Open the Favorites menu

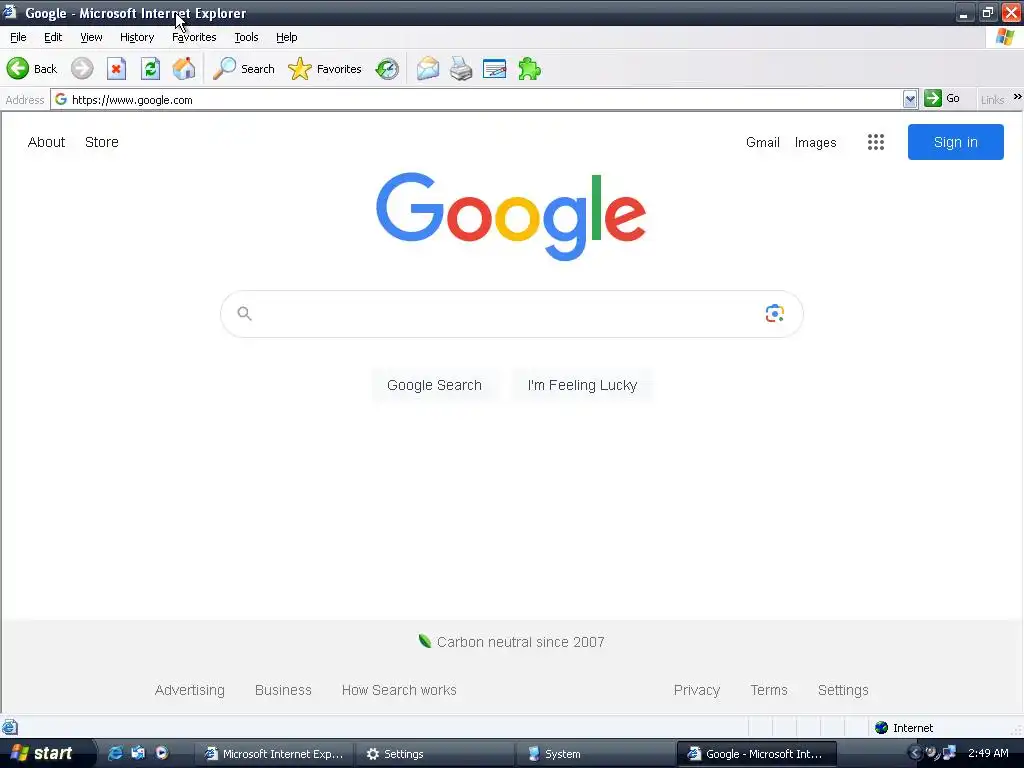194,37
